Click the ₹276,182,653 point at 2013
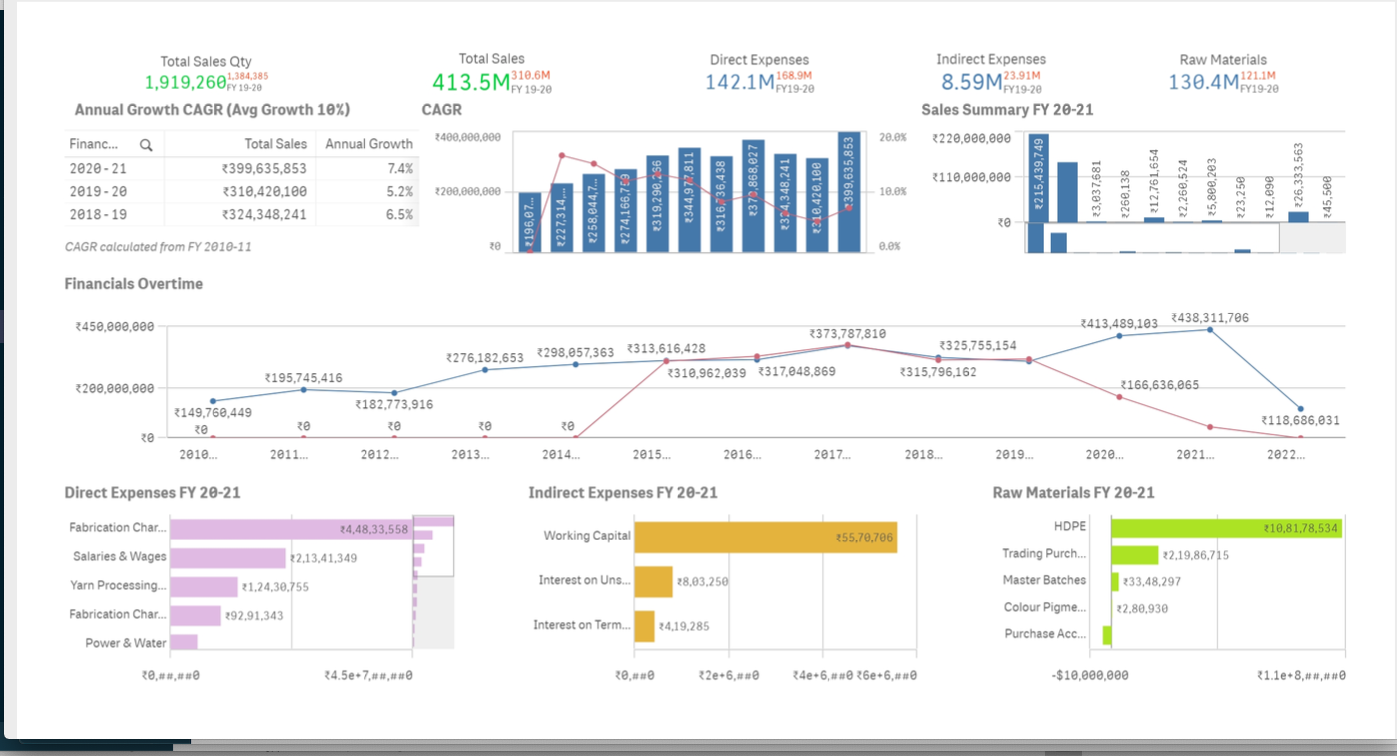Viewport: 1397px width, 756px height. tap(485, 370)
